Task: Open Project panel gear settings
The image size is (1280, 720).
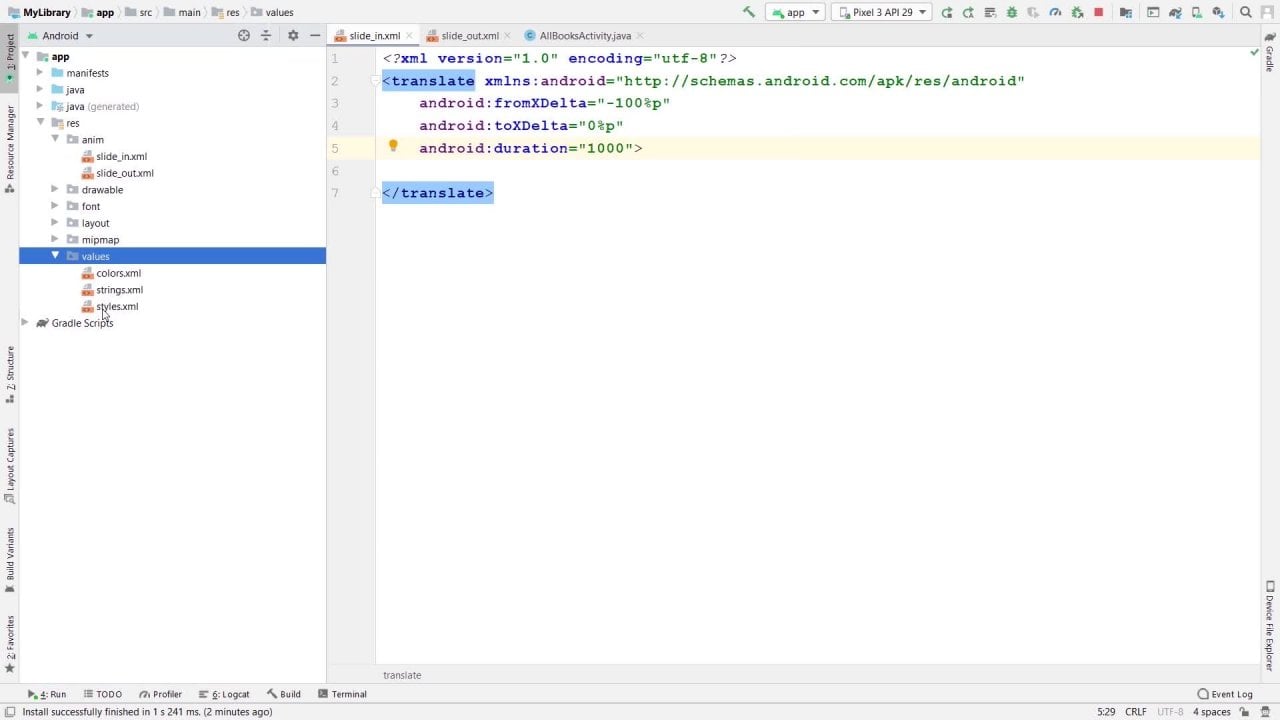Action: click(293, 35)
